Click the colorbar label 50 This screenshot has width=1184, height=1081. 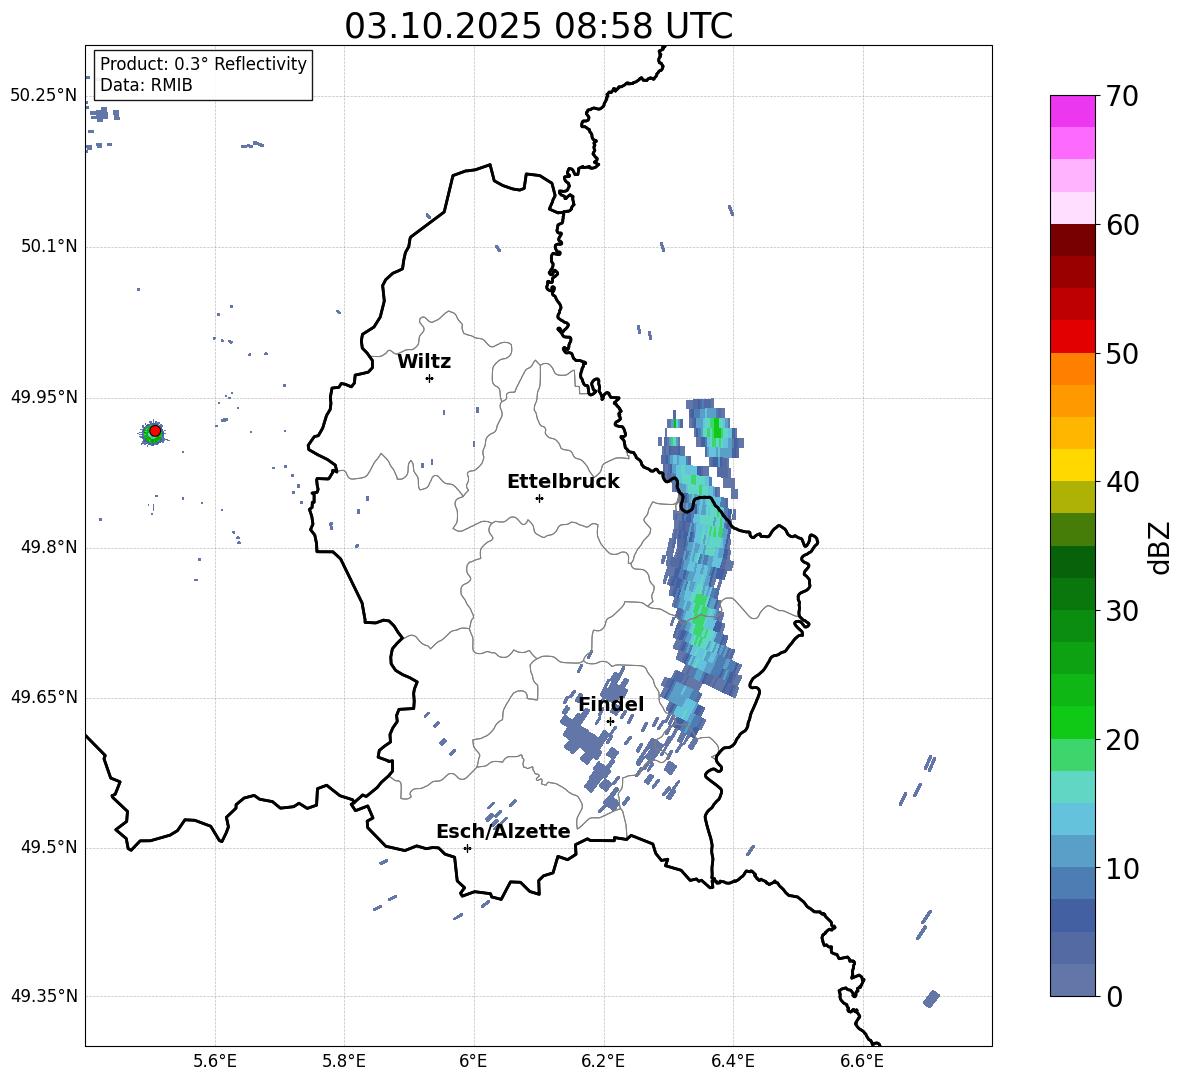pos(1123,354)
